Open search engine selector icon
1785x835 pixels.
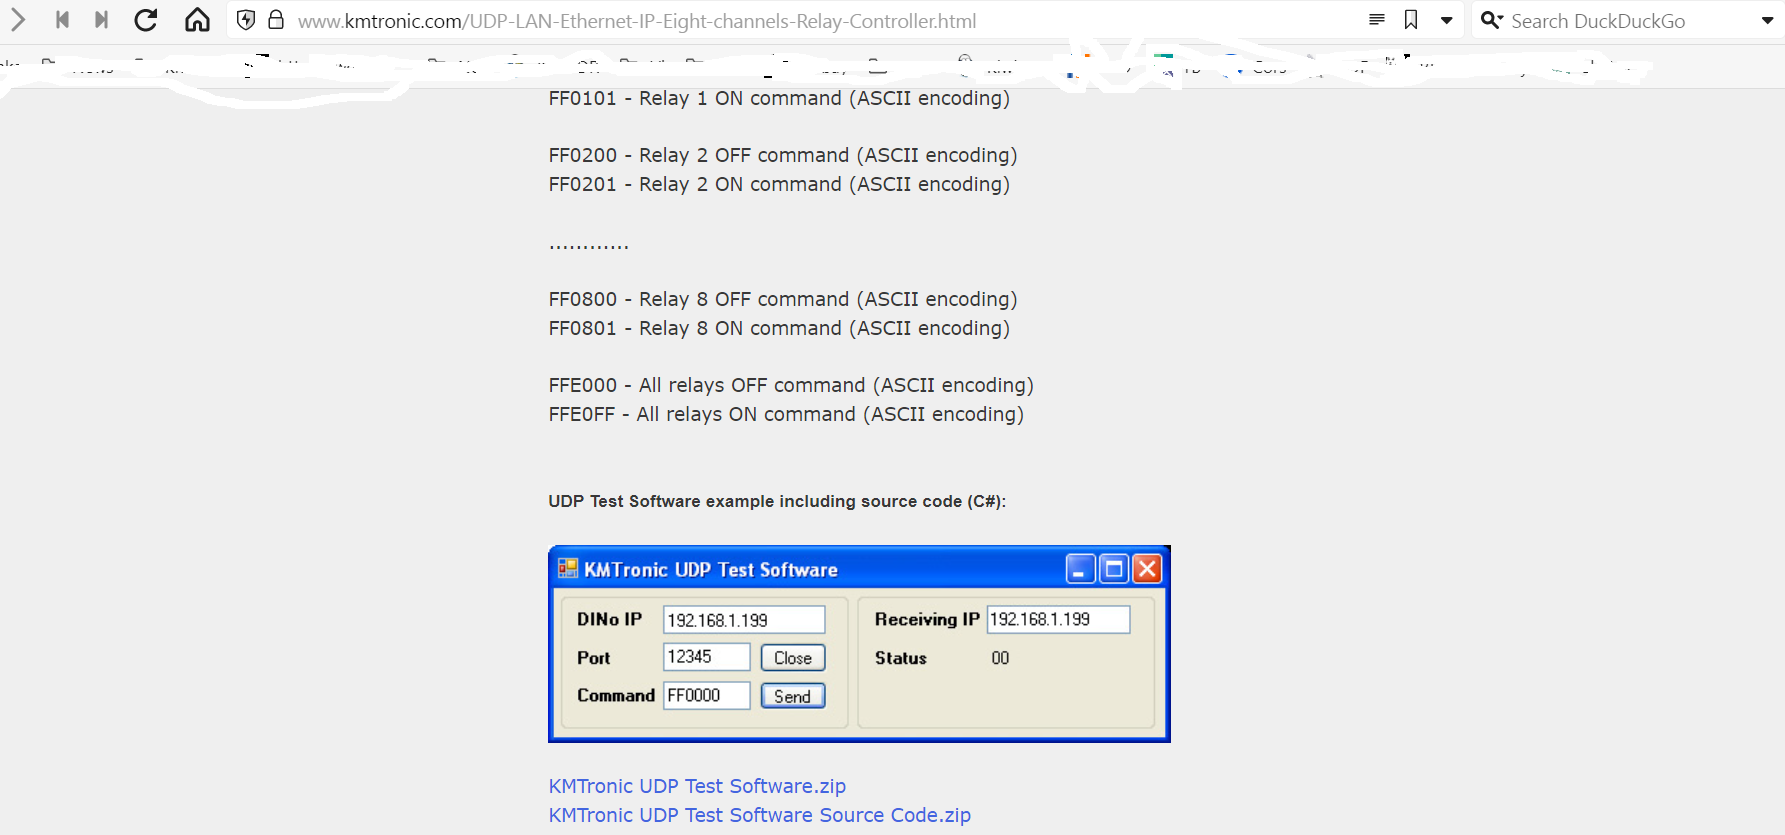[x=1492, y=20]
